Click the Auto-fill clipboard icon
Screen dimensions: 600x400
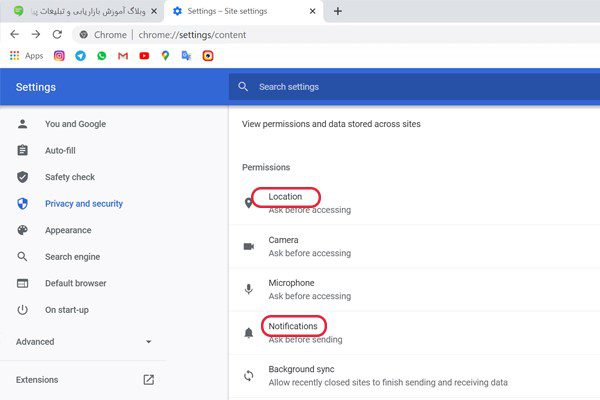(x=23, y=150)
